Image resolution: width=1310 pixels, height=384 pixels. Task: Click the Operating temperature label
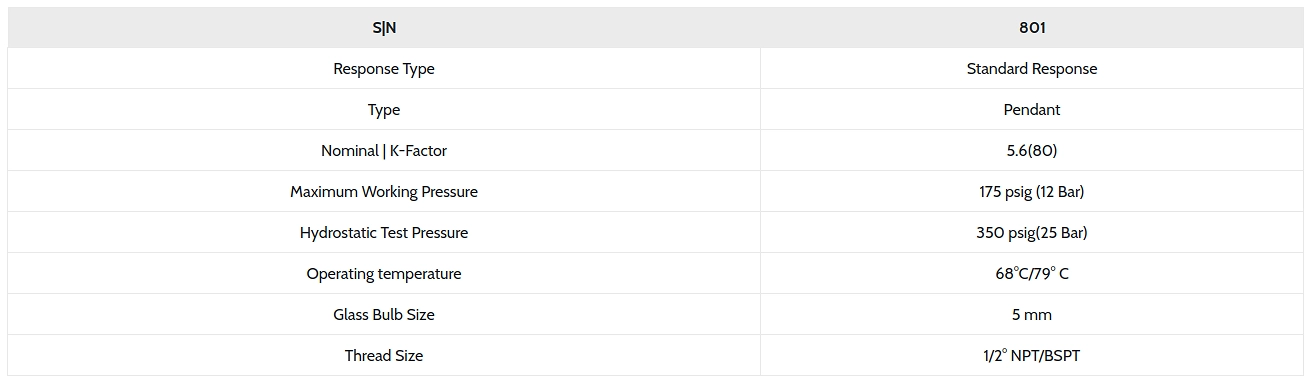[x=384, y=274]
